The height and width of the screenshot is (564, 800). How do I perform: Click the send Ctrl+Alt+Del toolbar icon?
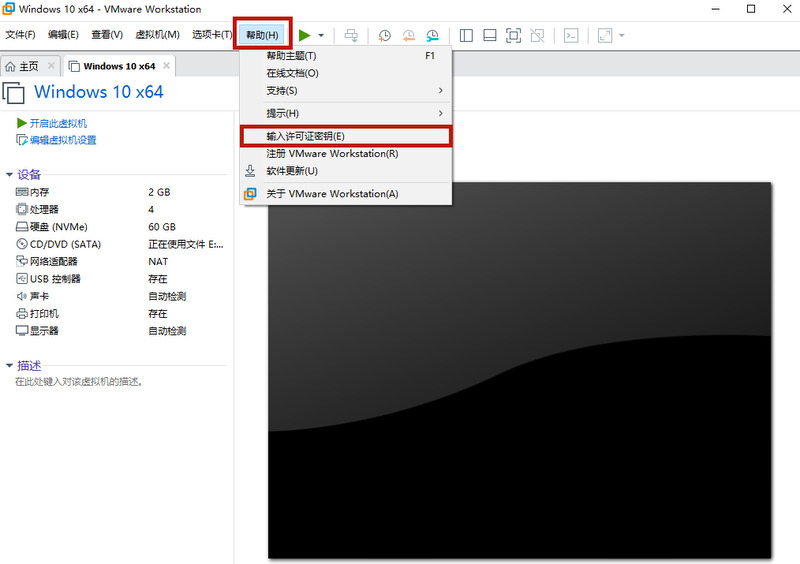(x=351, y=35)
